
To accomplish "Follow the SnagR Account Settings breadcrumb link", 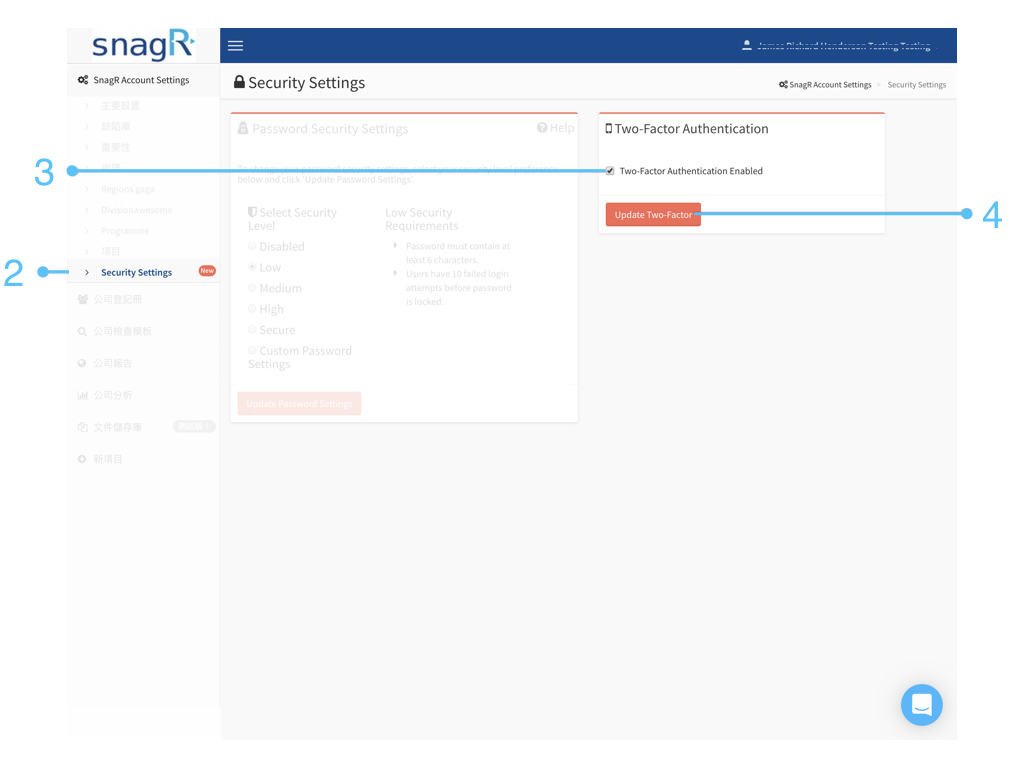I will click(x=830, y=84).
